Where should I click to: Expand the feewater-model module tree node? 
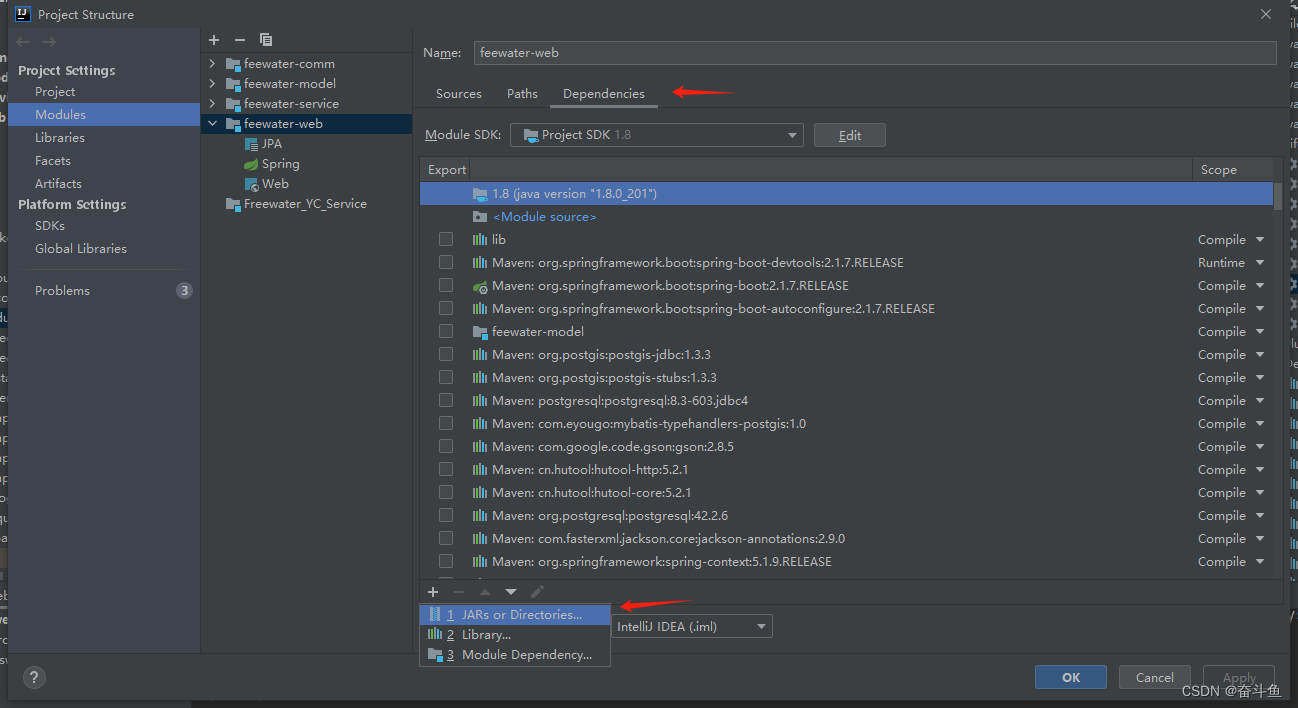point(212,84)
